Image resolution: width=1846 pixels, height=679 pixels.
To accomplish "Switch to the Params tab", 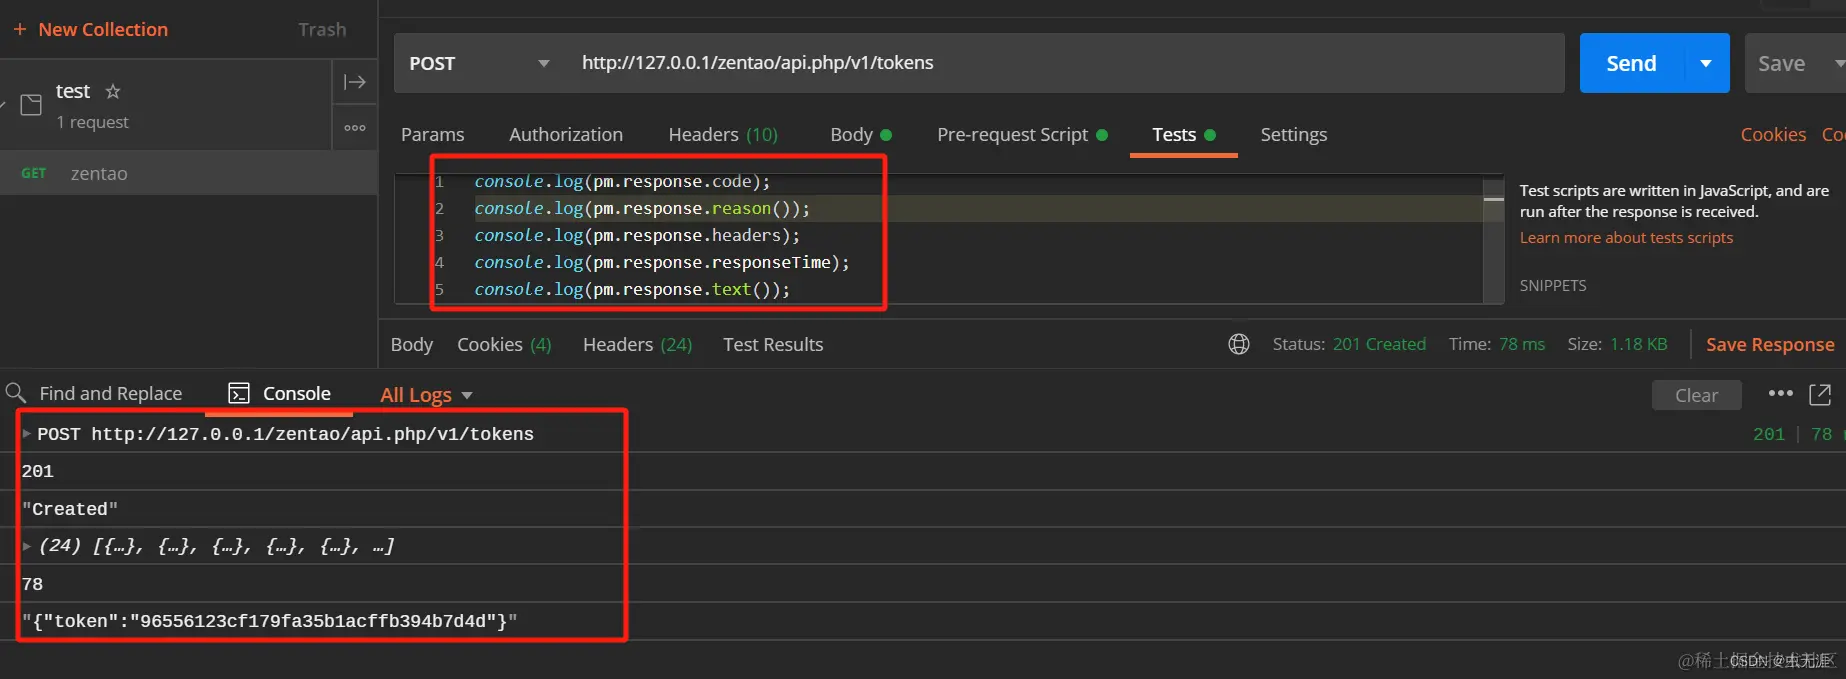I will (x=433, y=134).
